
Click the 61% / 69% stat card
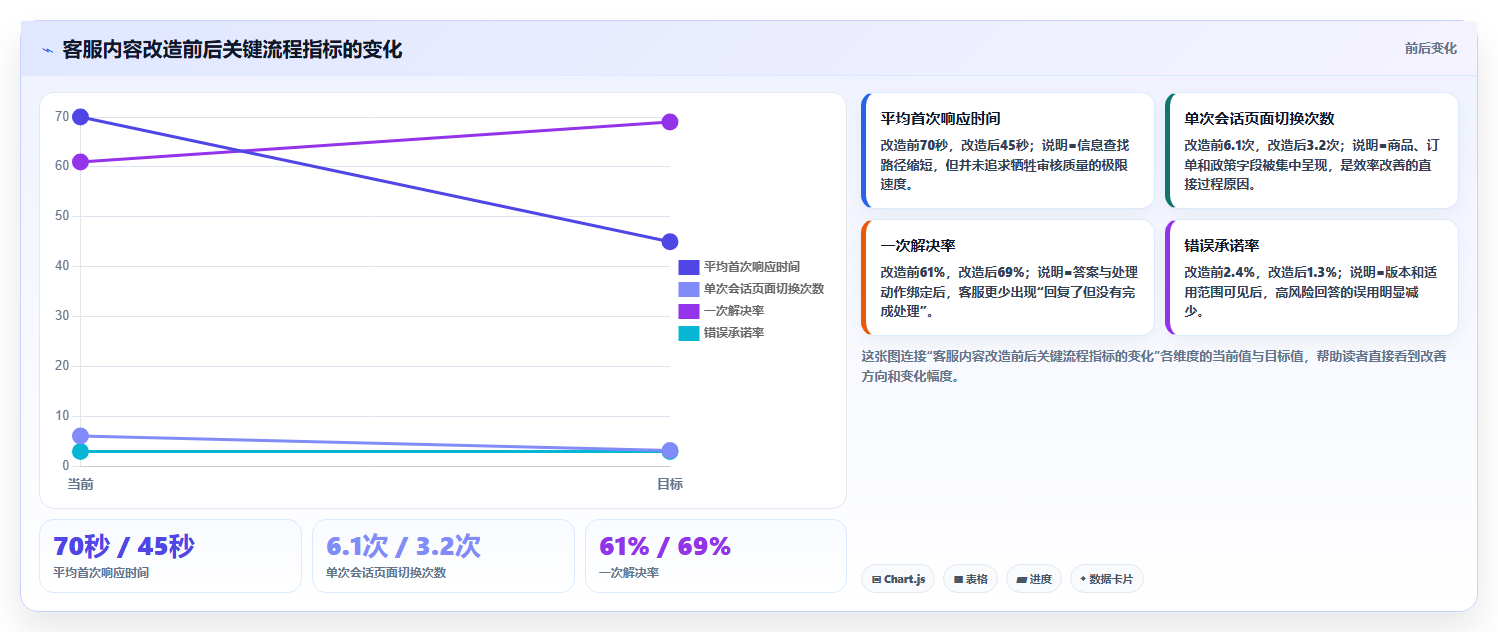716,556
